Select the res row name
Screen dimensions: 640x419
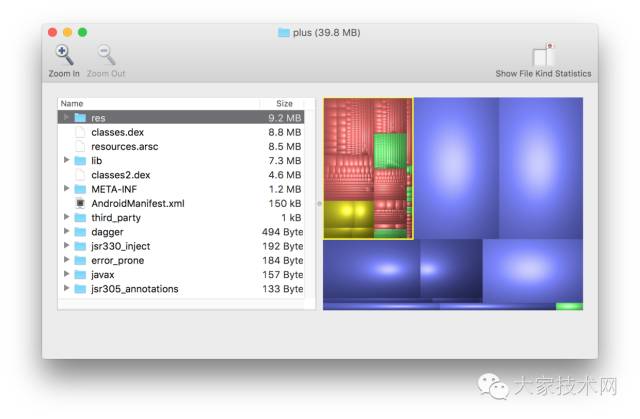(98, 118)
